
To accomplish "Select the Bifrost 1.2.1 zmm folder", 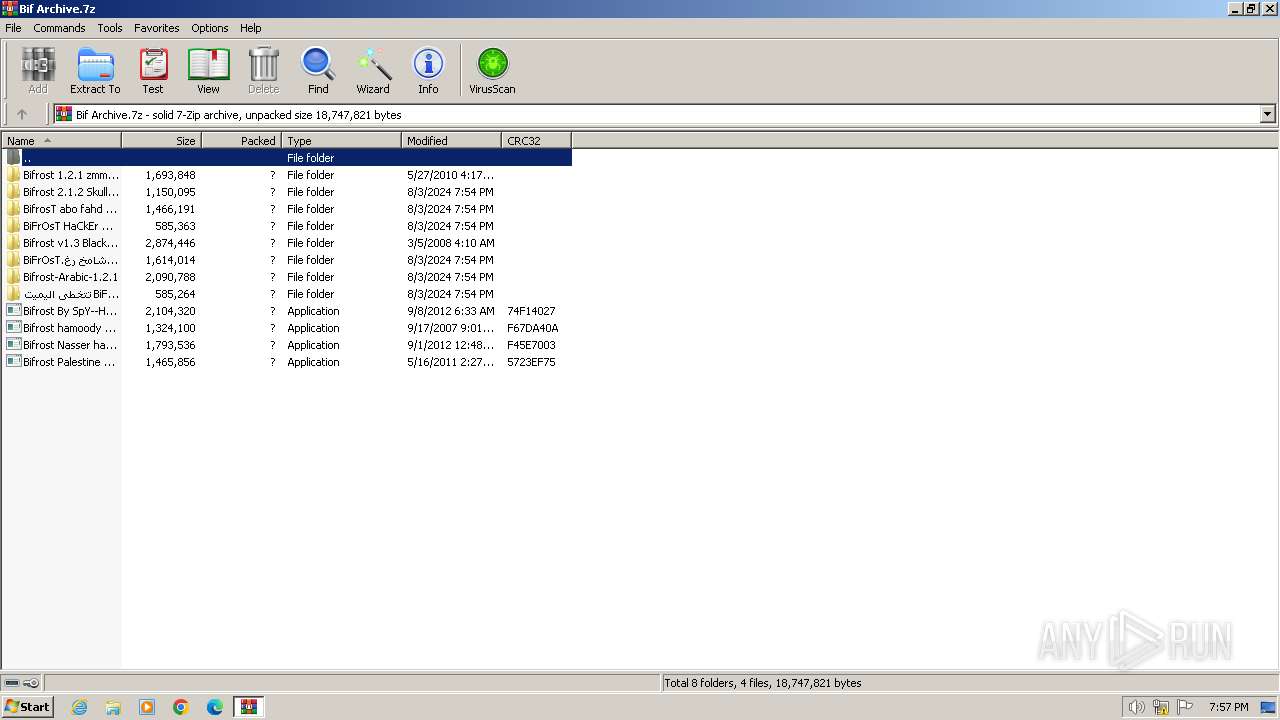I will (287, 175).
